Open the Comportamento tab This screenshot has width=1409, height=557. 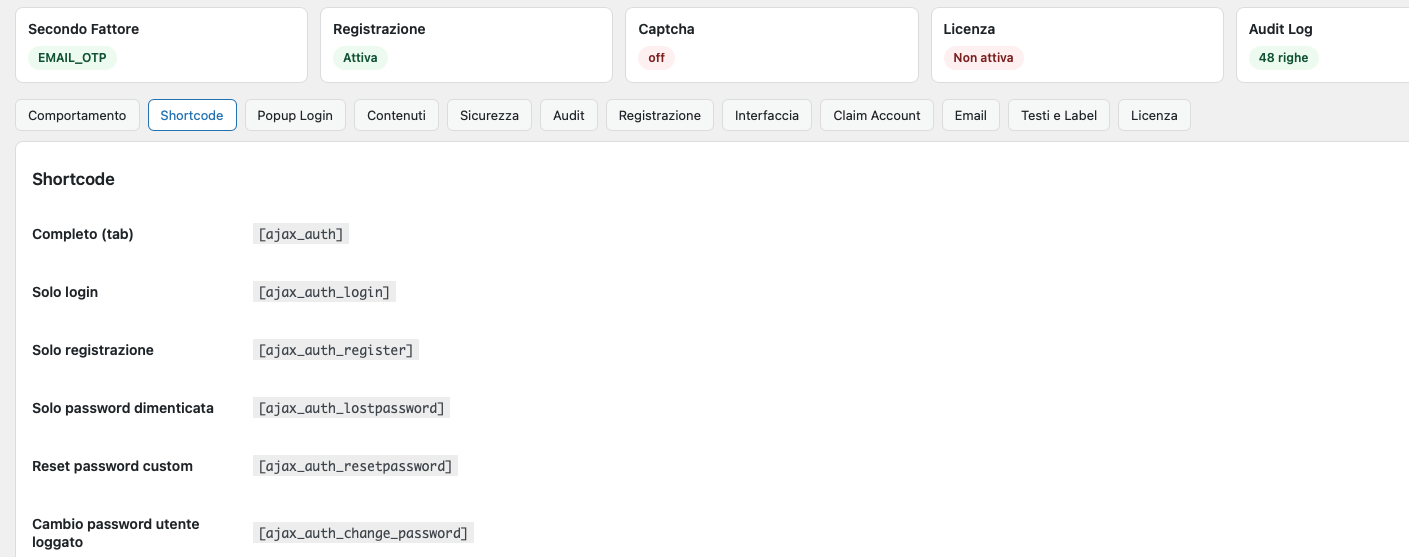[77, 115]
